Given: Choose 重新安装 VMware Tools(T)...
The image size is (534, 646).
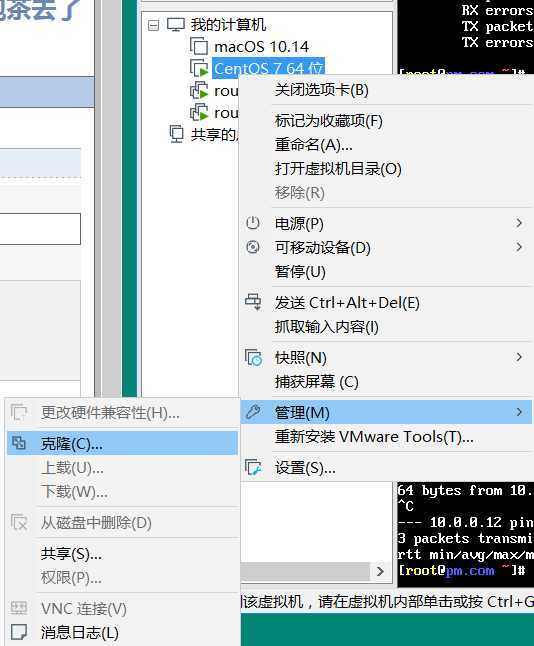Looking at the screenshot, I should [x=374, y=436].
